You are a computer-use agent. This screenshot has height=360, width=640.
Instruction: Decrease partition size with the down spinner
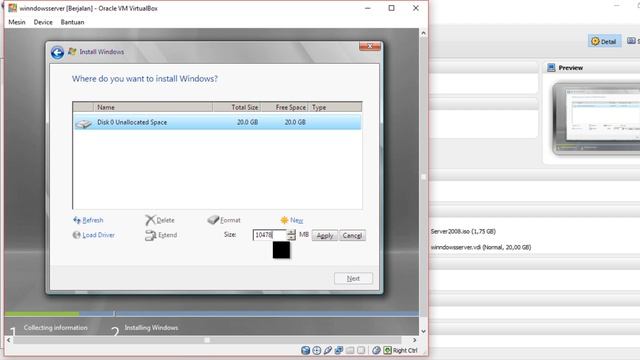click(291, 238)
